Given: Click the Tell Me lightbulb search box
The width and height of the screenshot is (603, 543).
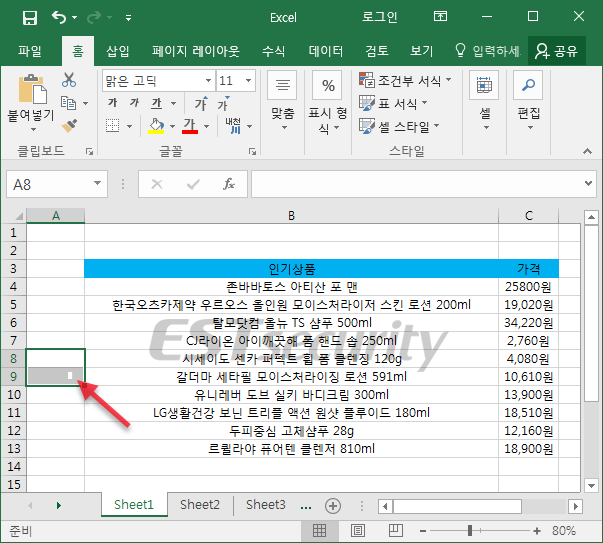Looking at the screenshot, I should coord(488,51).
